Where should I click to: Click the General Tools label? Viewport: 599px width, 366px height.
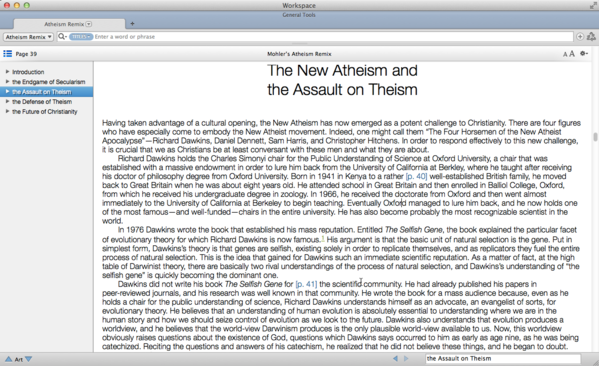[299, 15]
